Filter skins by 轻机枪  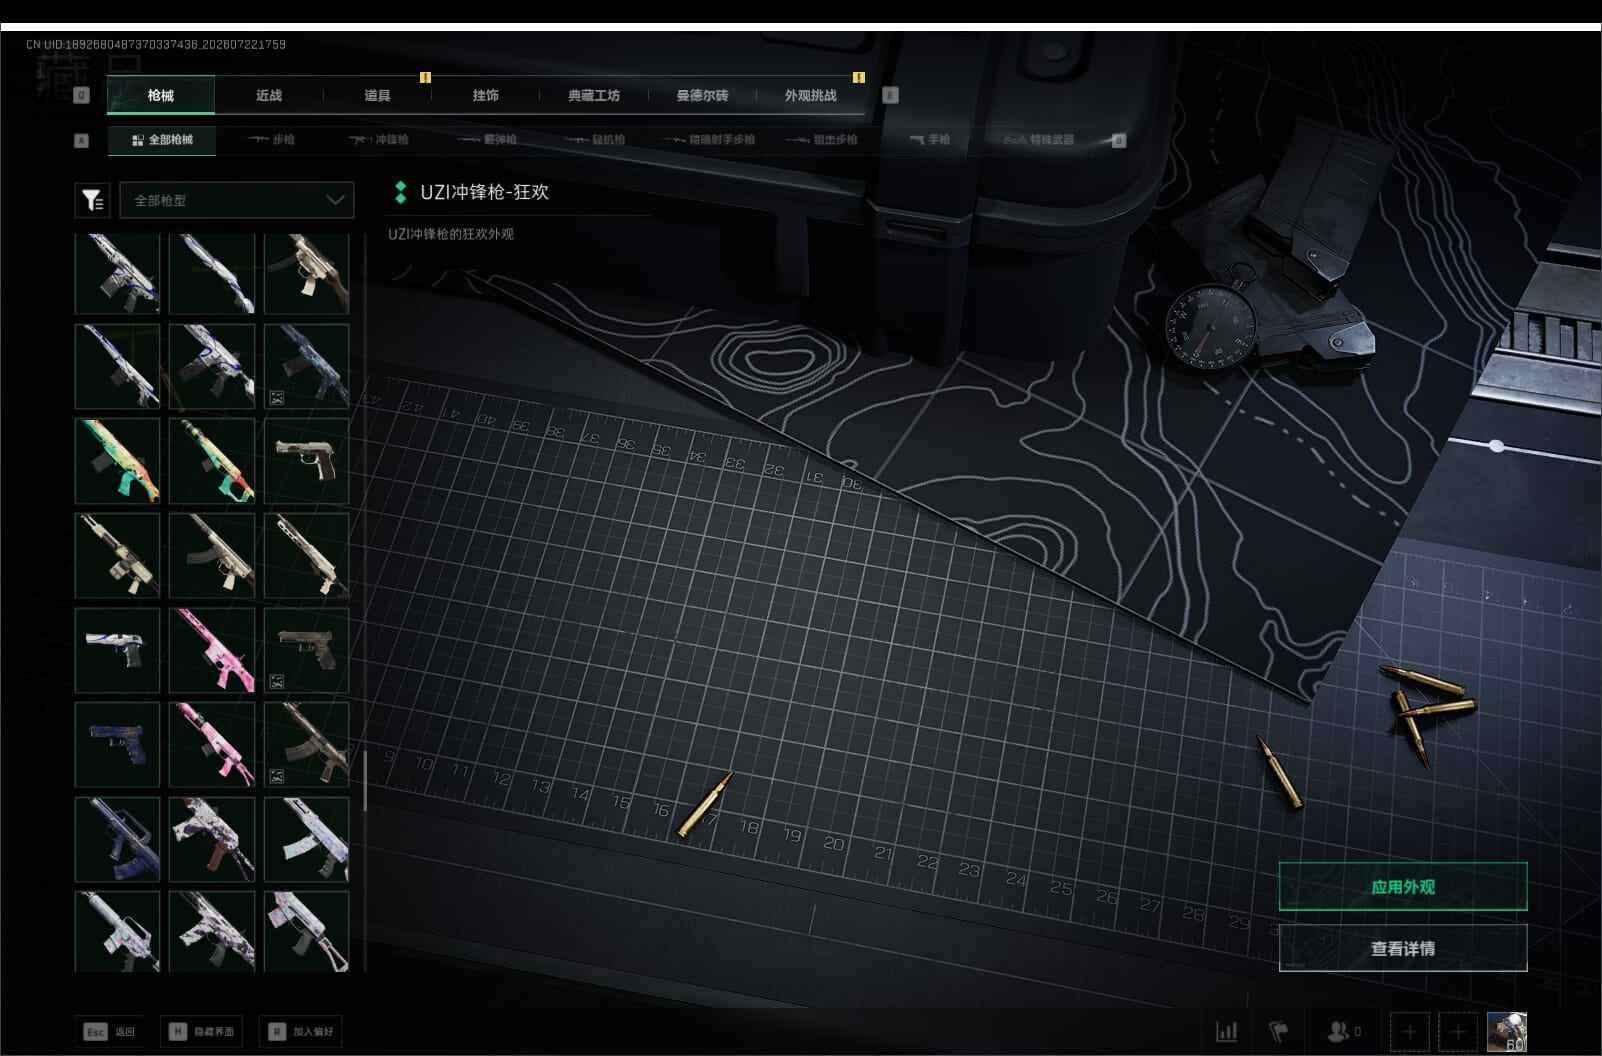[x=596, y=140]
